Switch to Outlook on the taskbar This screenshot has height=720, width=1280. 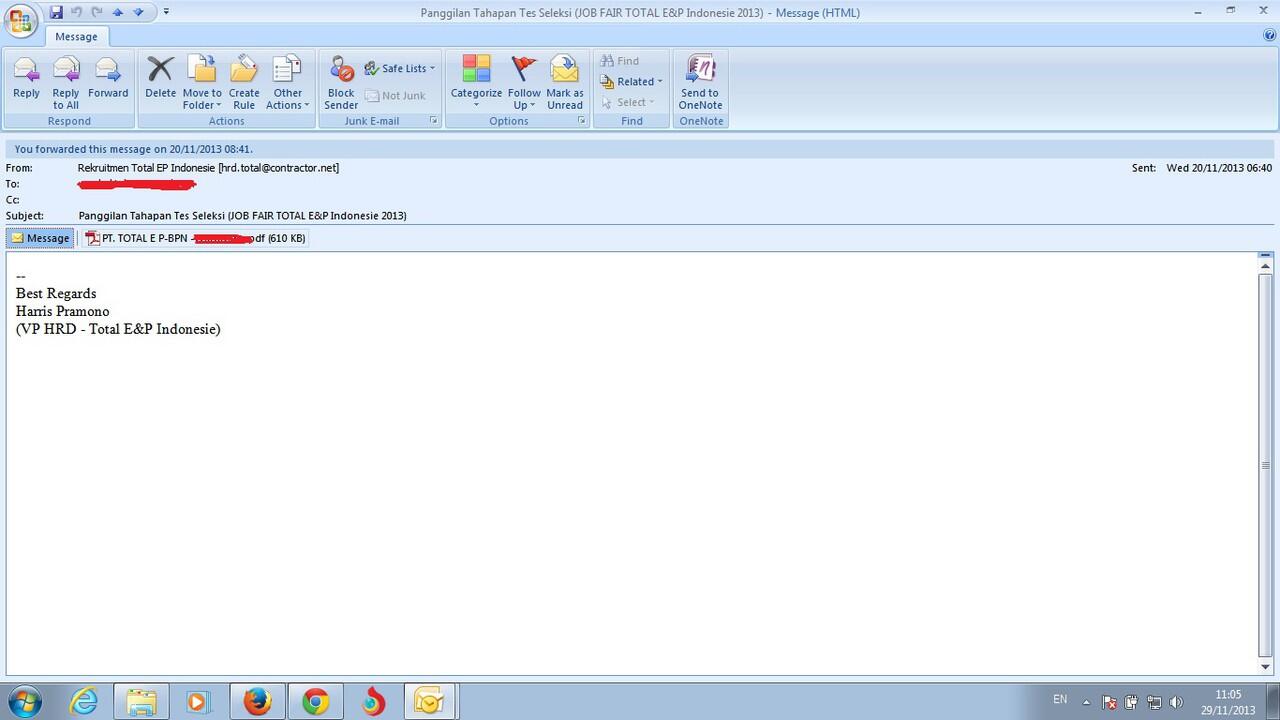coord(430,702)
